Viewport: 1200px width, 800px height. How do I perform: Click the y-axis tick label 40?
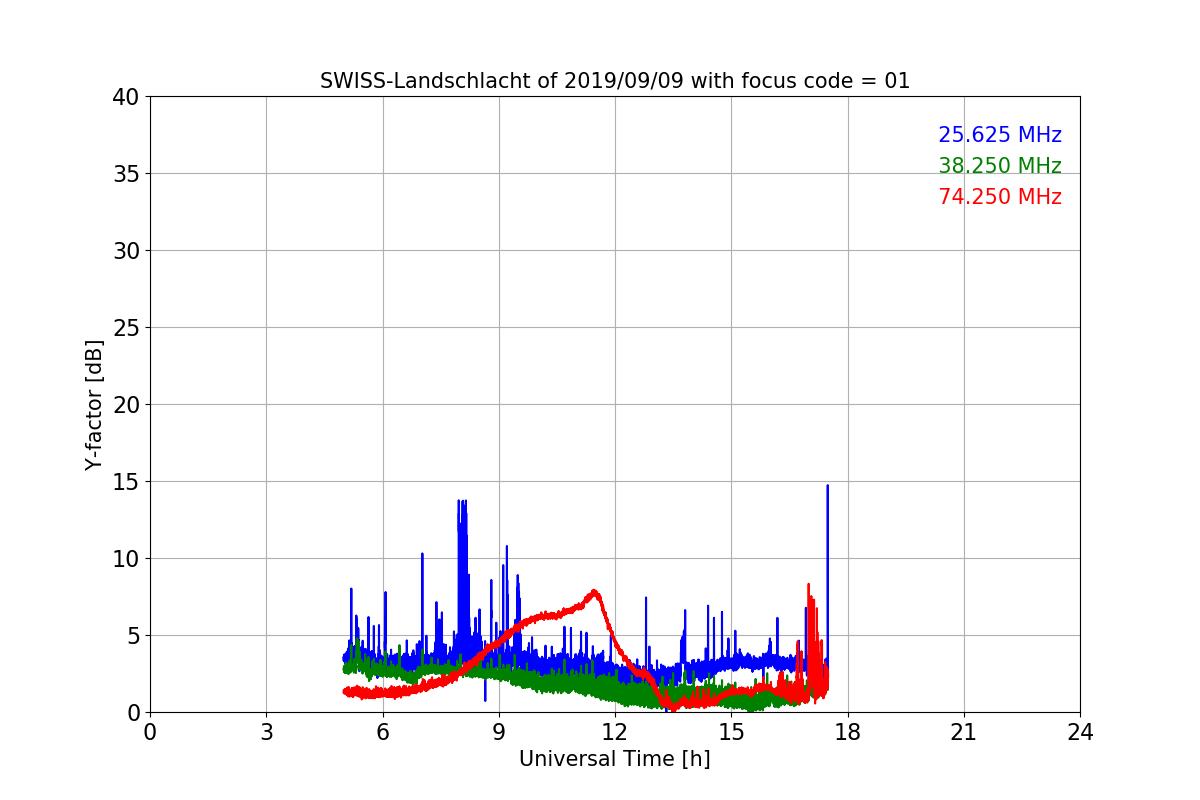(x=126, y=97)
